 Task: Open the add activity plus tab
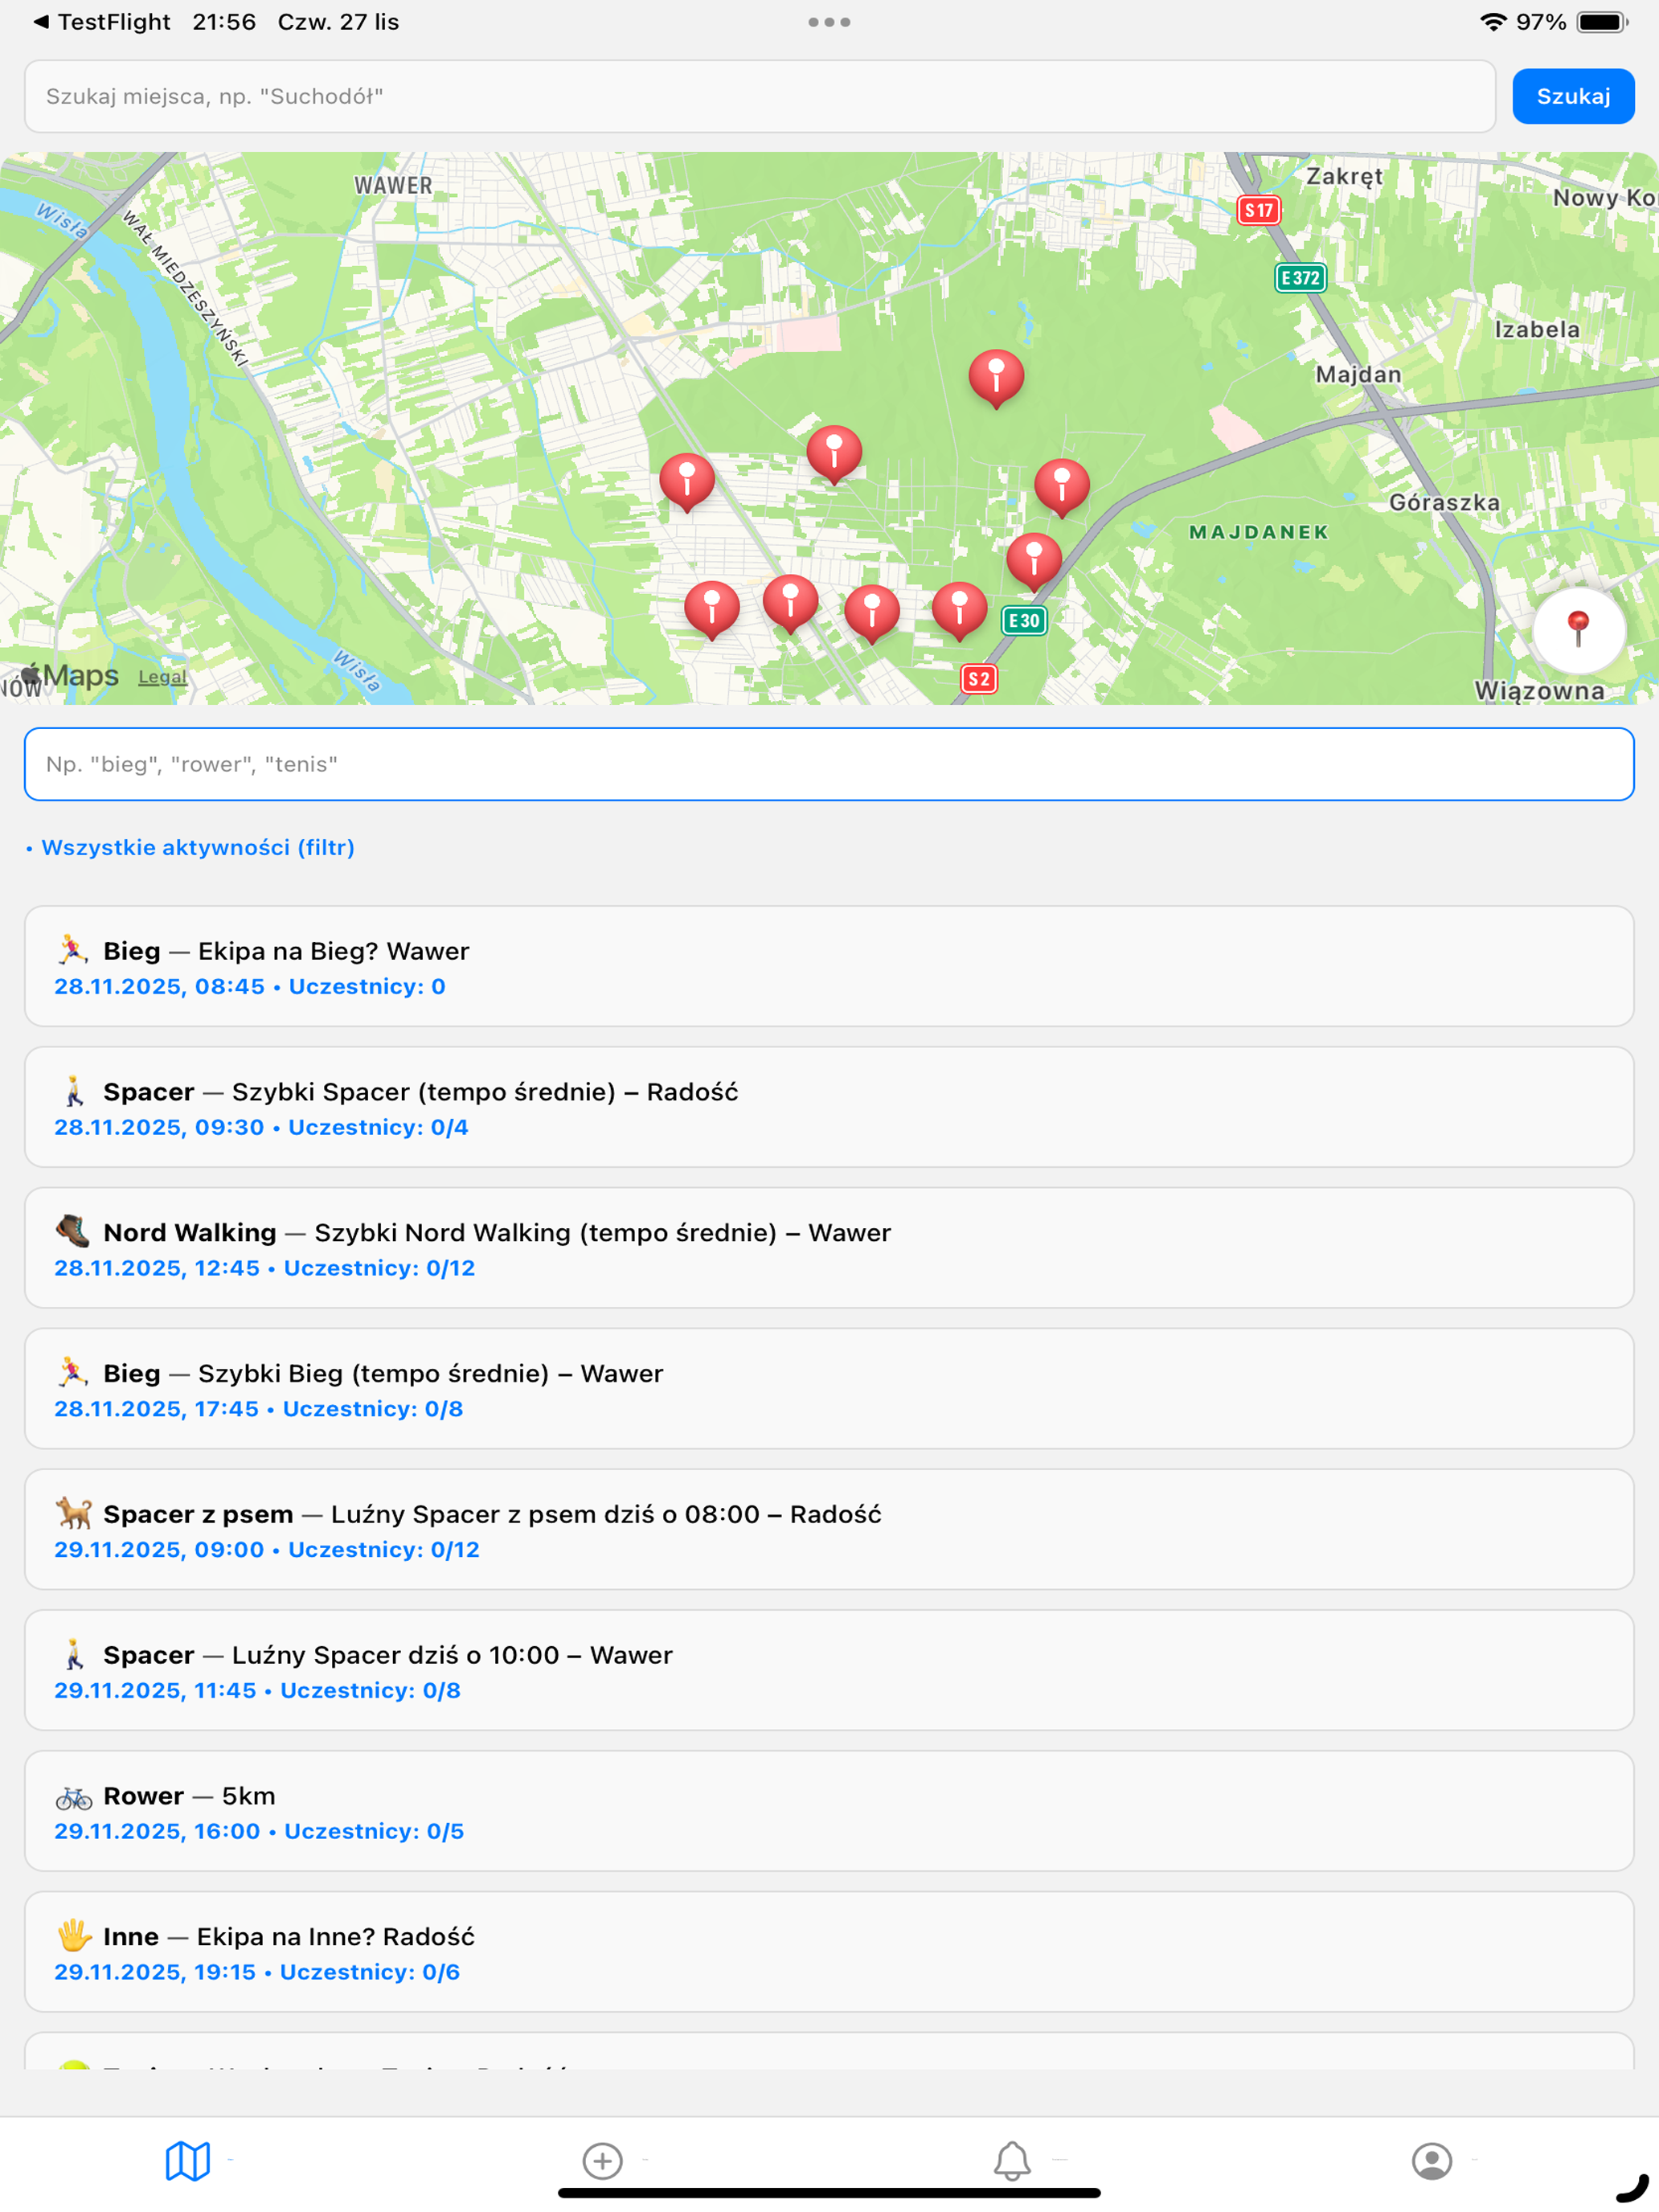point(602,2160)
